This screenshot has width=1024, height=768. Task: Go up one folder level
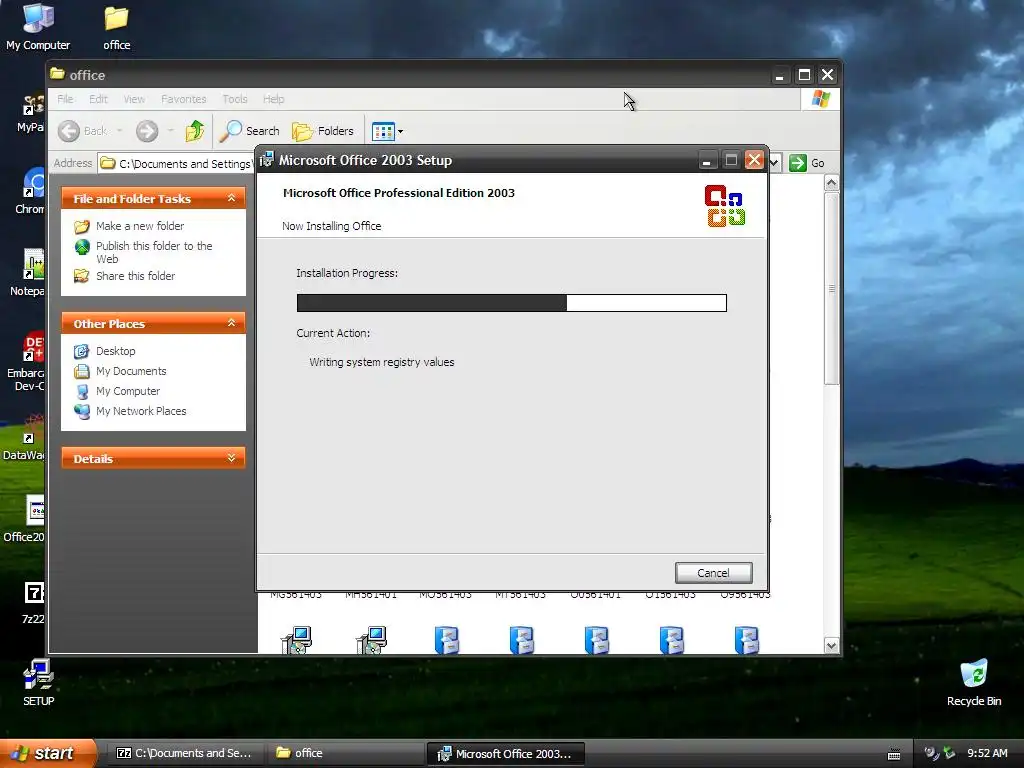click(195, 131)
